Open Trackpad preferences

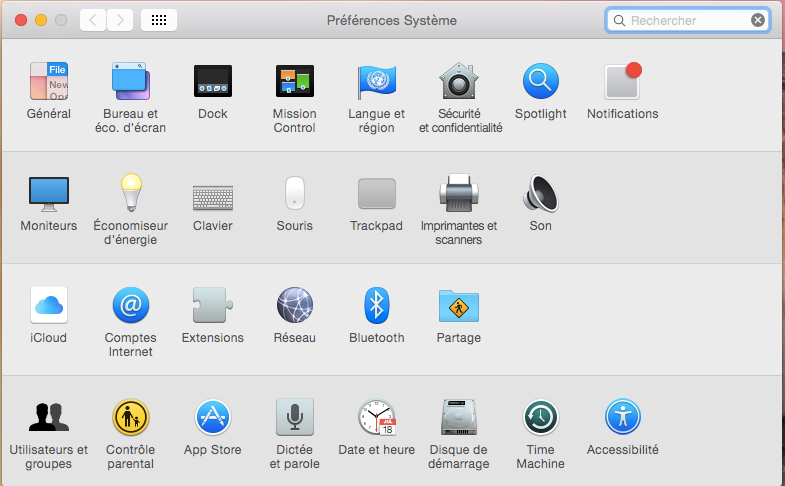pyautogui.click(x=376, y=193)
